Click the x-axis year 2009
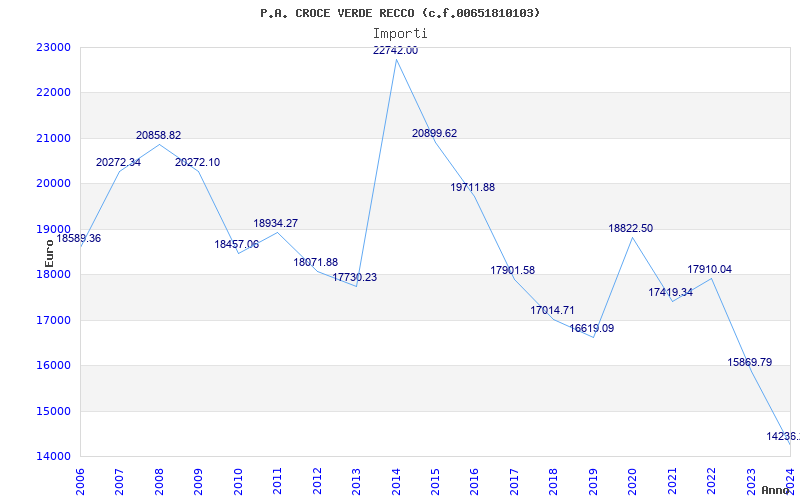The image size is (800, 500). pos(198,481)
